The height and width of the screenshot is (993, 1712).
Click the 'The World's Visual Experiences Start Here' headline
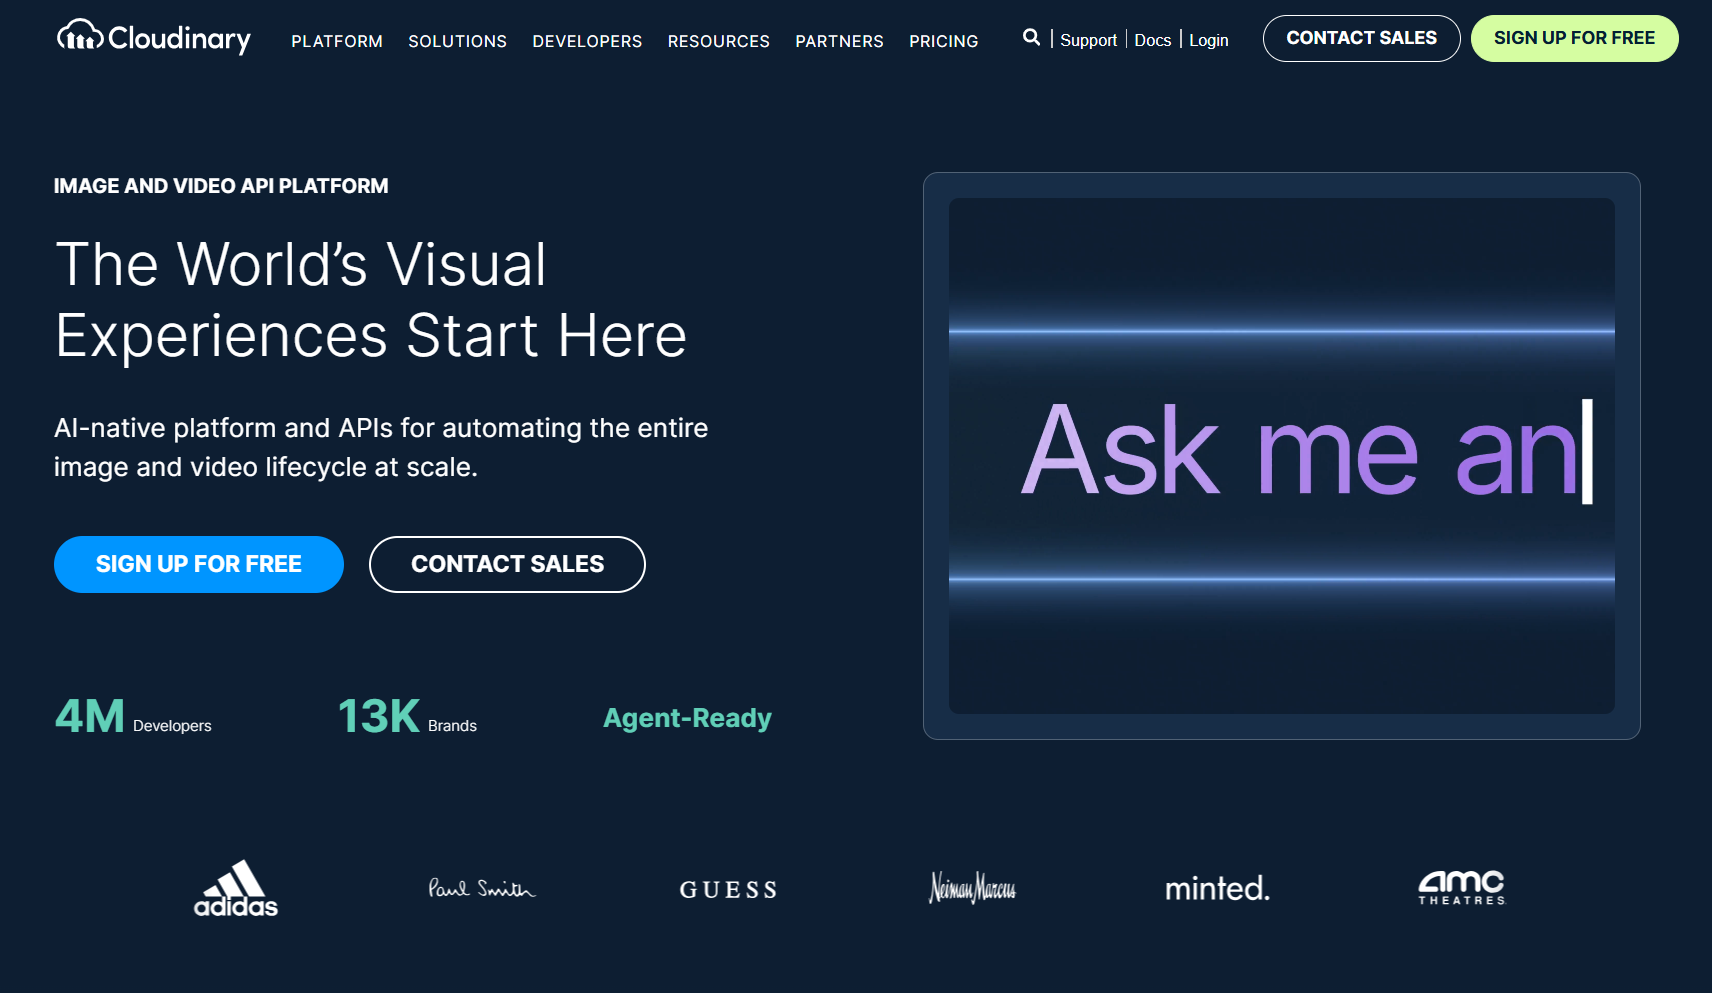371,299
